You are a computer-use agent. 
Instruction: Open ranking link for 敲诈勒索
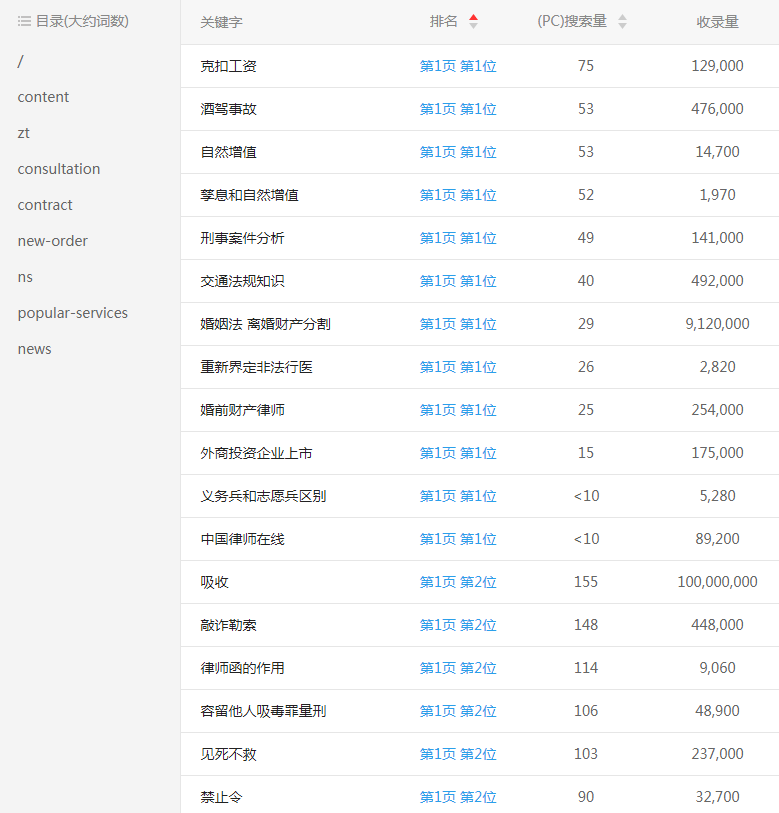point(457,625)
